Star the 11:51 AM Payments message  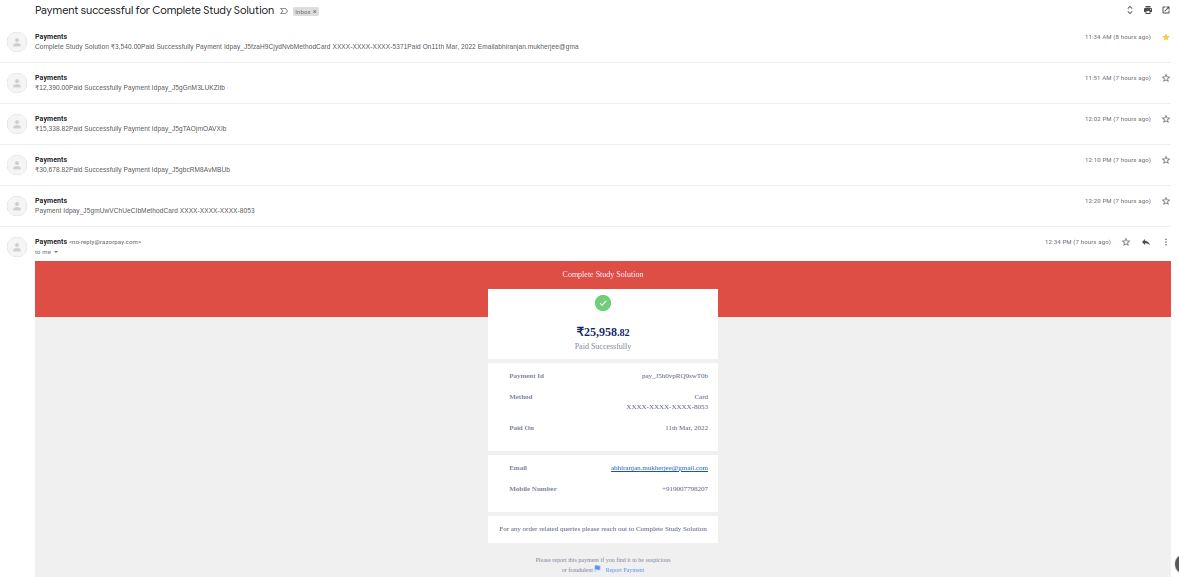[1165, 78]
